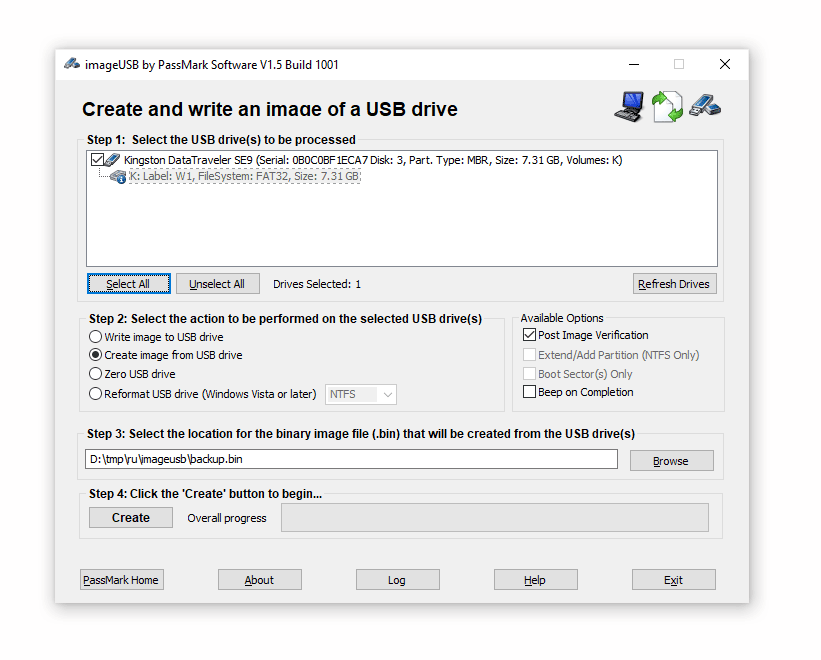Uncheck the Kingston DataTraveler SE9 drive checkbox
The image size is (821, 660).
[97, 160]
